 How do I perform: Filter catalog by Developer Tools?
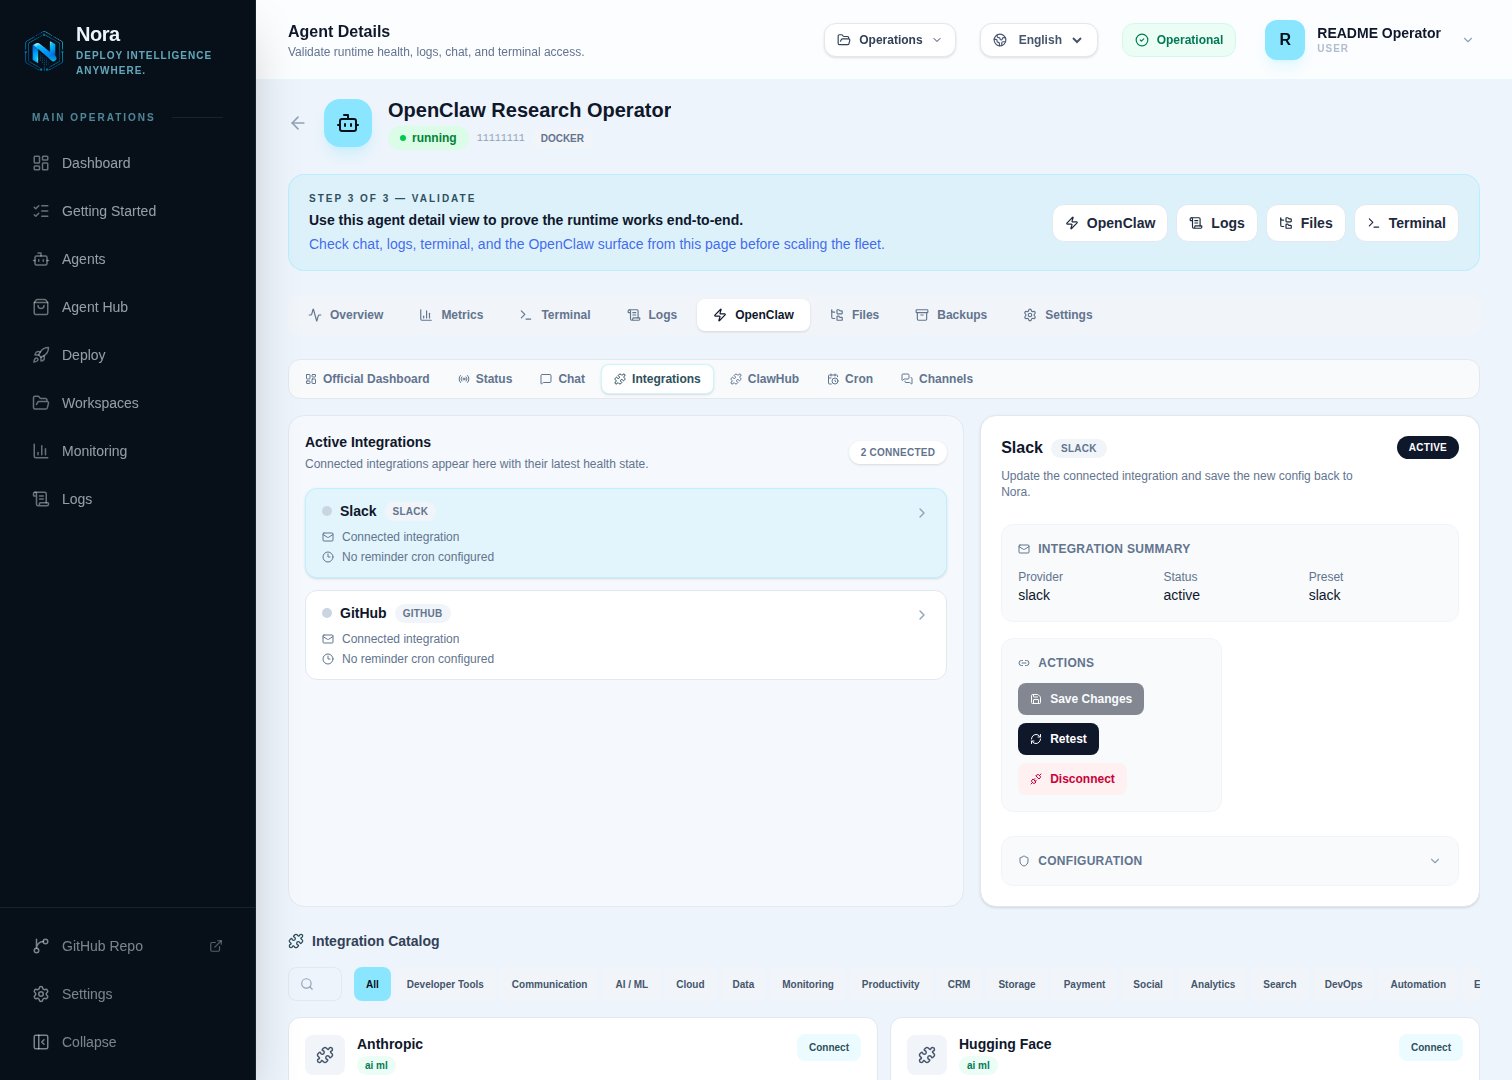(x=445, y=984)
